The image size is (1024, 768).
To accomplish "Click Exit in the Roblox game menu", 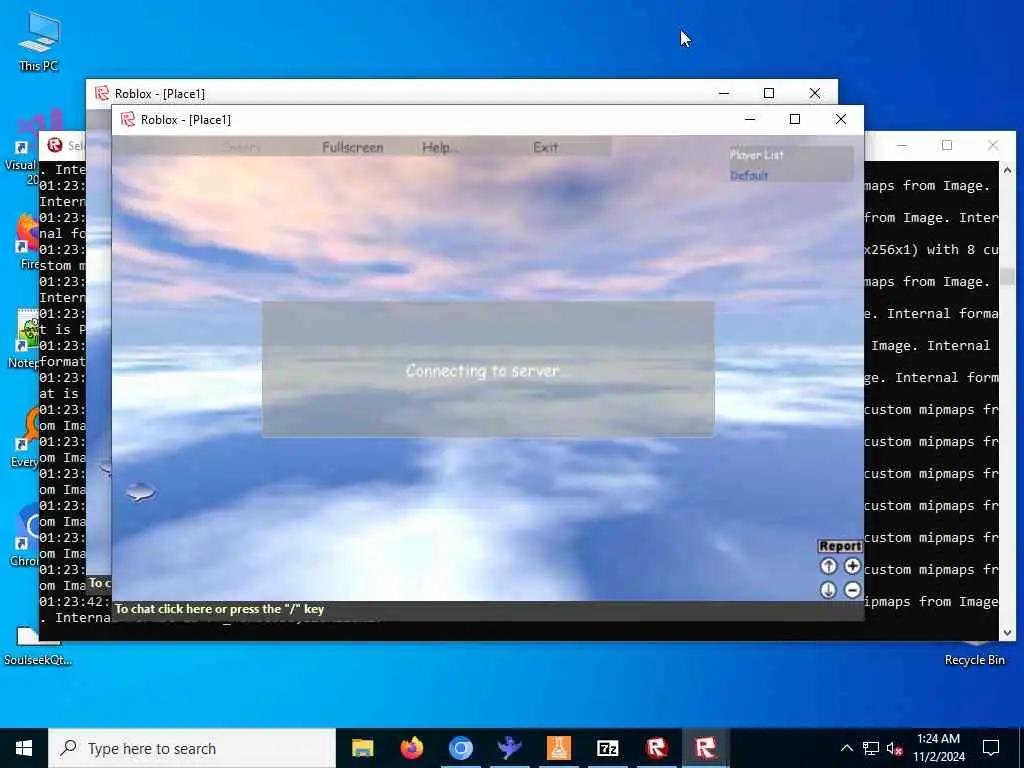I will coord(545,148).
